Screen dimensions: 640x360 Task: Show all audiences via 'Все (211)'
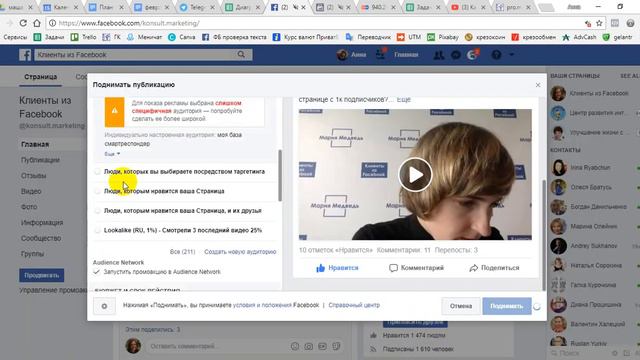(182, 252)
